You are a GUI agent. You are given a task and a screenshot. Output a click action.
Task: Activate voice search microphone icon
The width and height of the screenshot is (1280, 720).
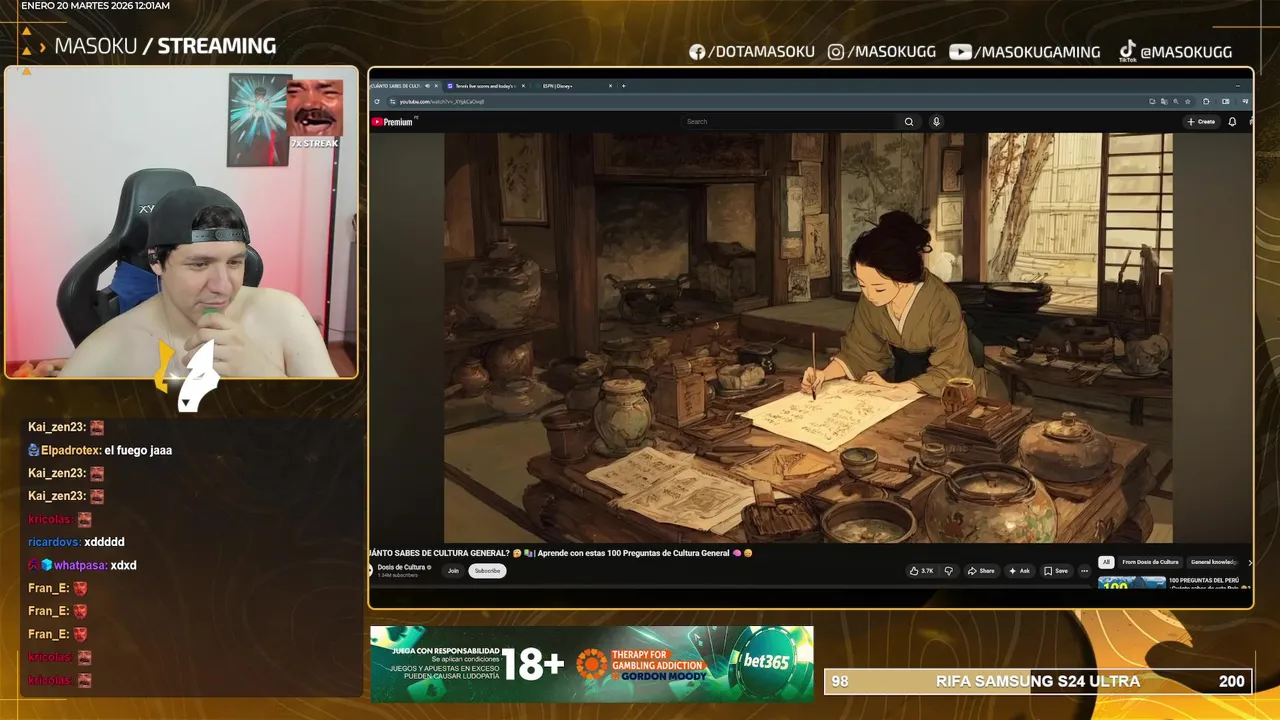tap(936, 122)
